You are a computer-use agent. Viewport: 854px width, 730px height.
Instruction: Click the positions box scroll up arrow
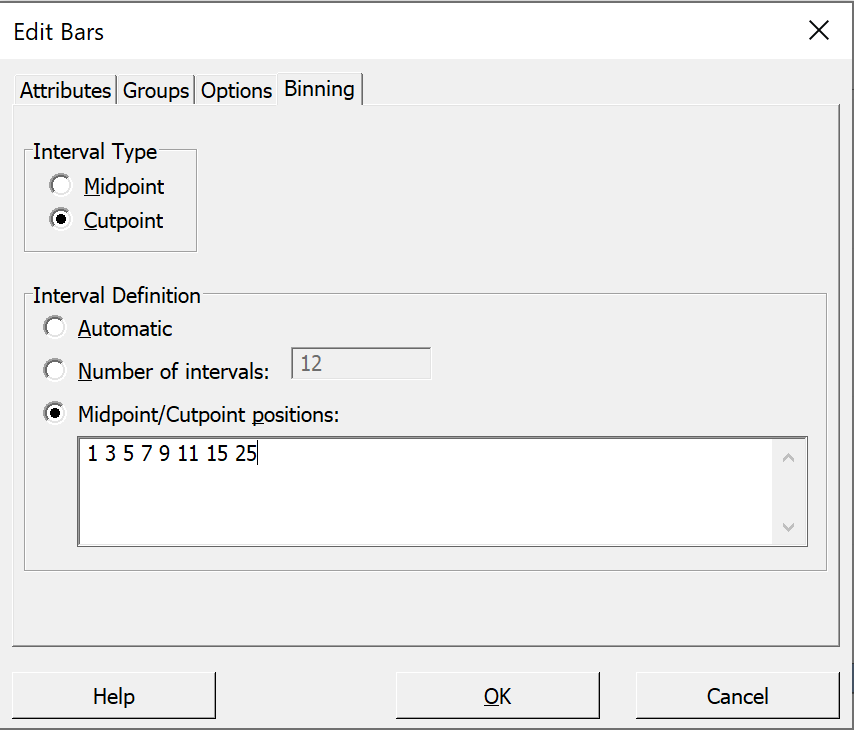[788, 458]
